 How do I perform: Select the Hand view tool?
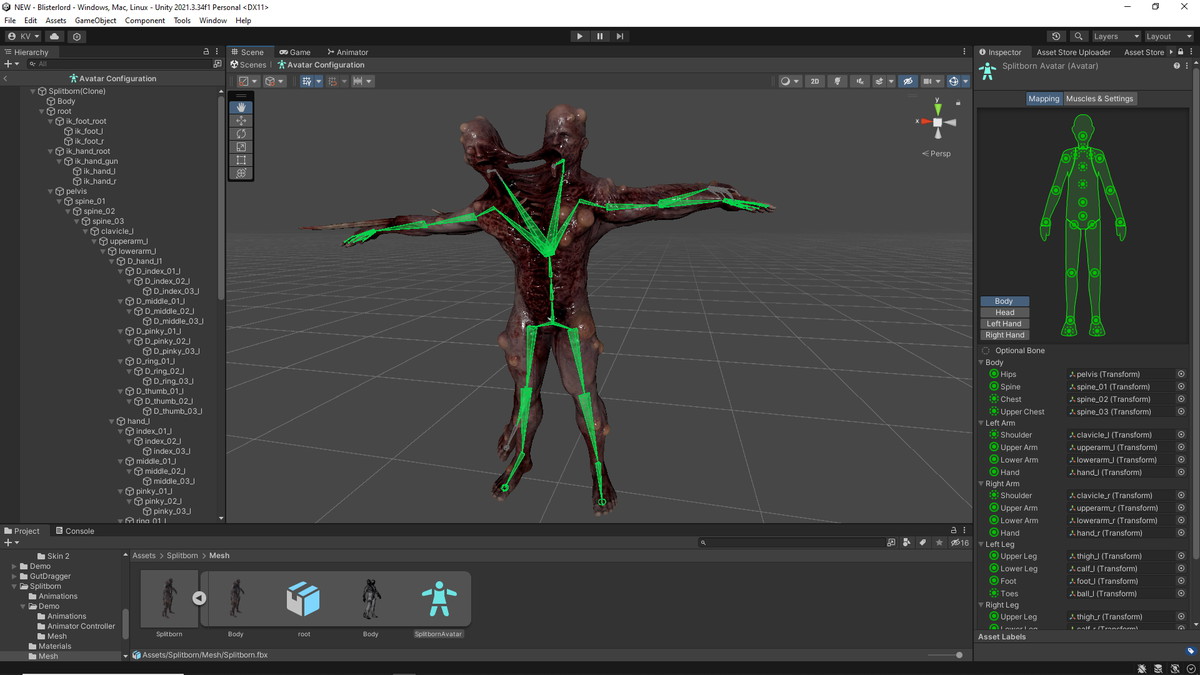click(241, 107)
